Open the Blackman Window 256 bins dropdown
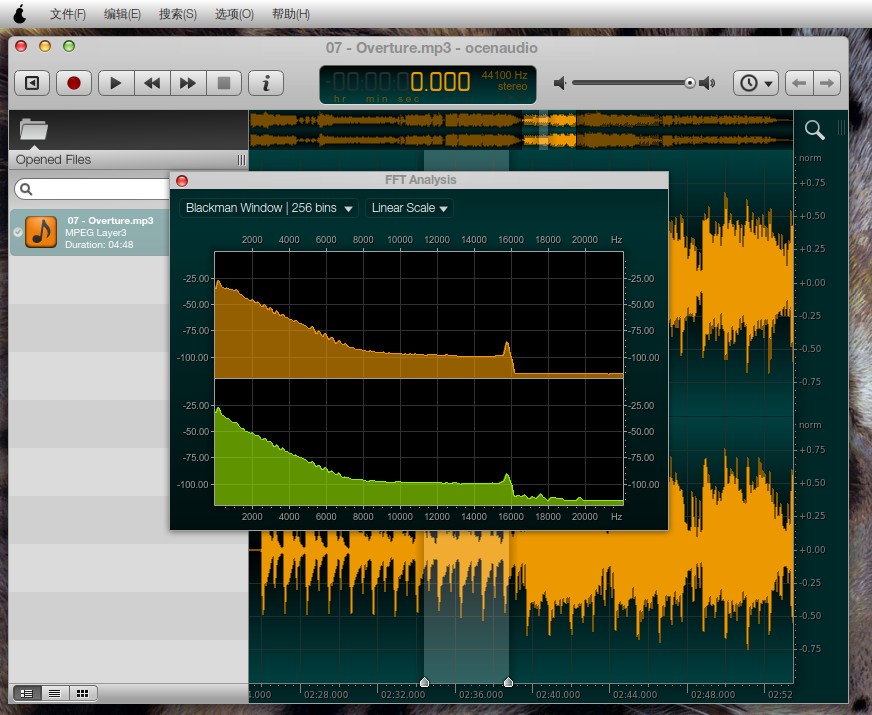872x715 pixels. click(x=269, y=208)
